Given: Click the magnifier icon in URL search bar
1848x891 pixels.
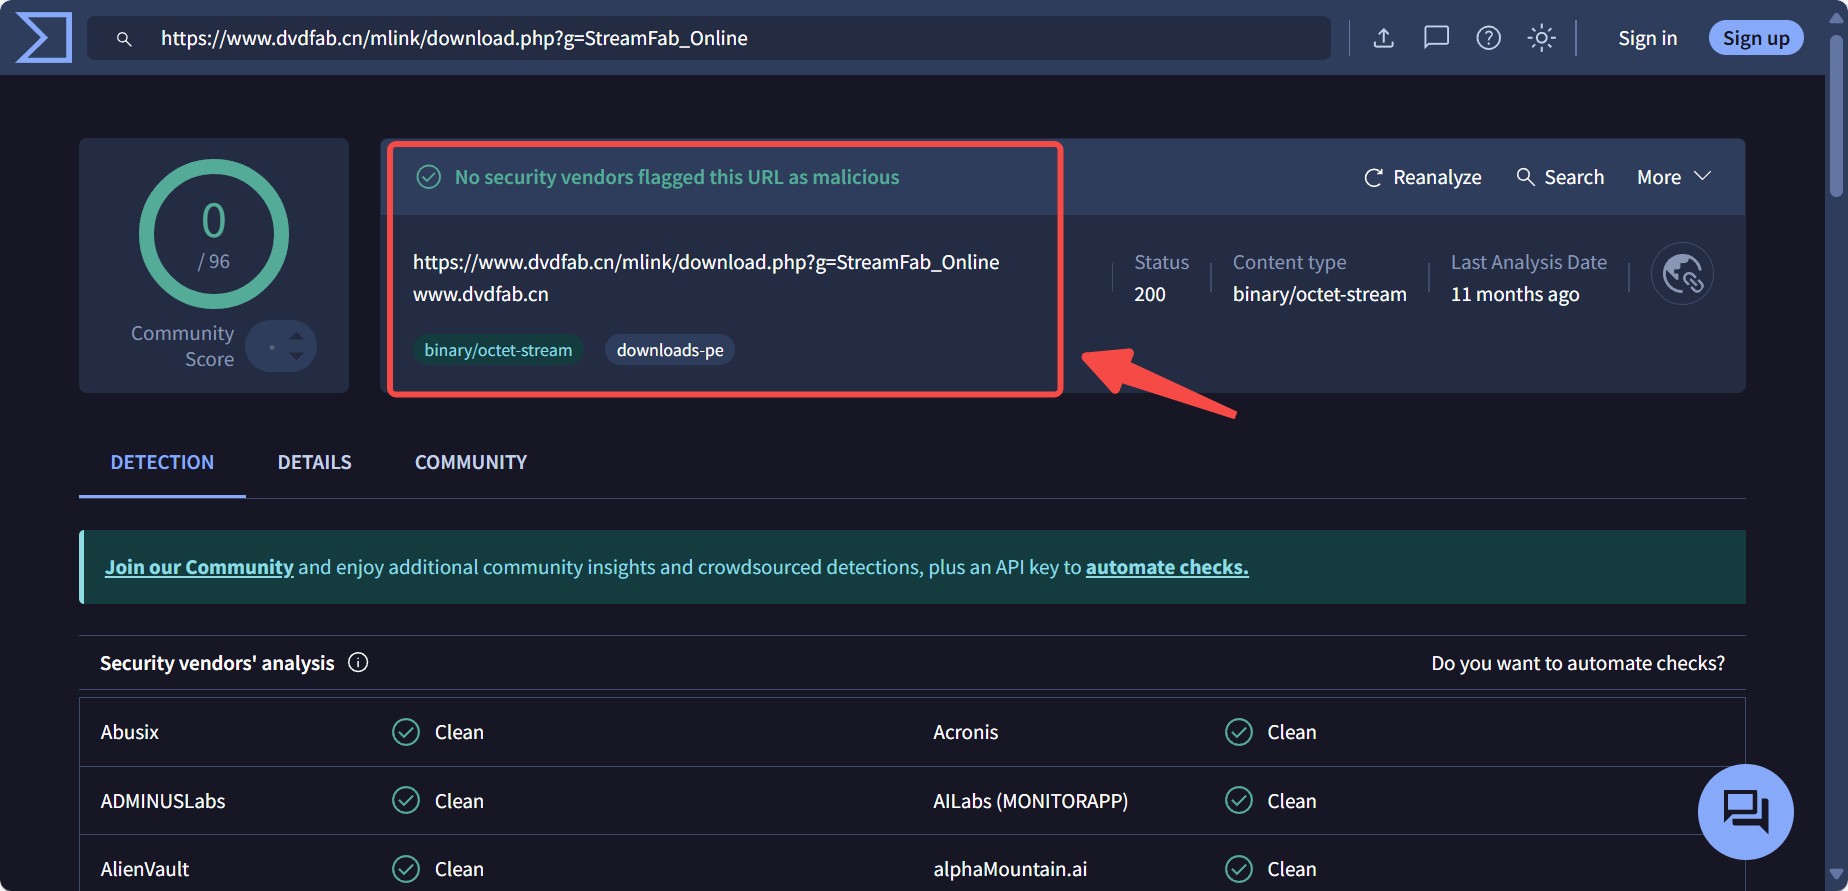Looking at the screenshot, I should pyautogui.click(x=124, y=39).
